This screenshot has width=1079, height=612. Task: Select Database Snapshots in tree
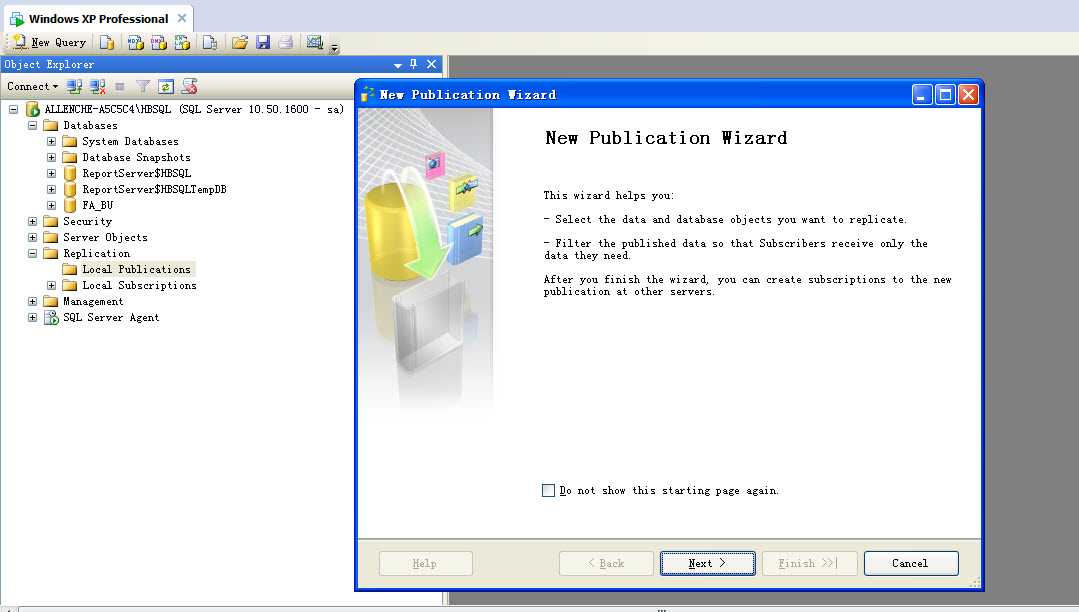tap(136, 157)
